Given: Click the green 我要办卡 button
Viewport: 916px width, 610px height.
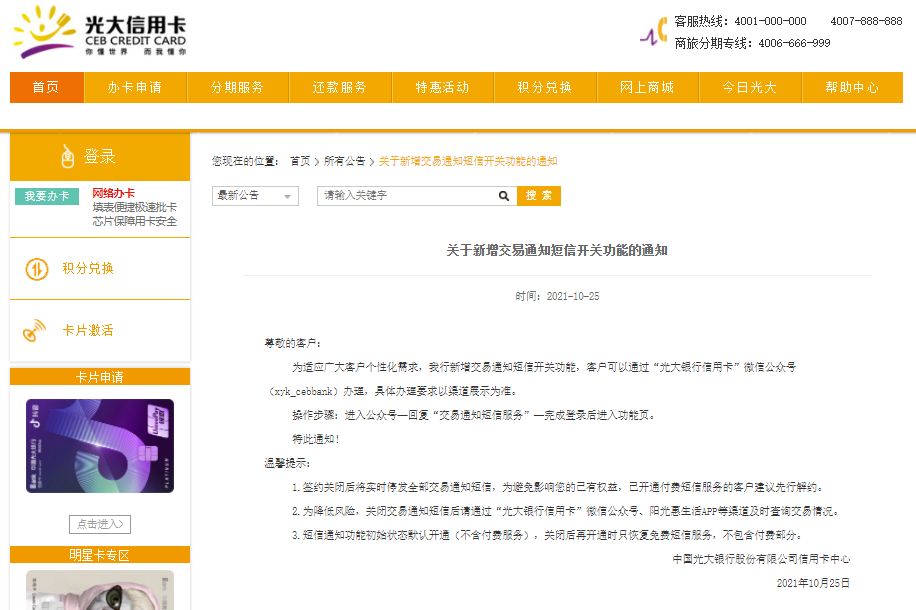Looking at the screenshot, I should pos(47,196).
